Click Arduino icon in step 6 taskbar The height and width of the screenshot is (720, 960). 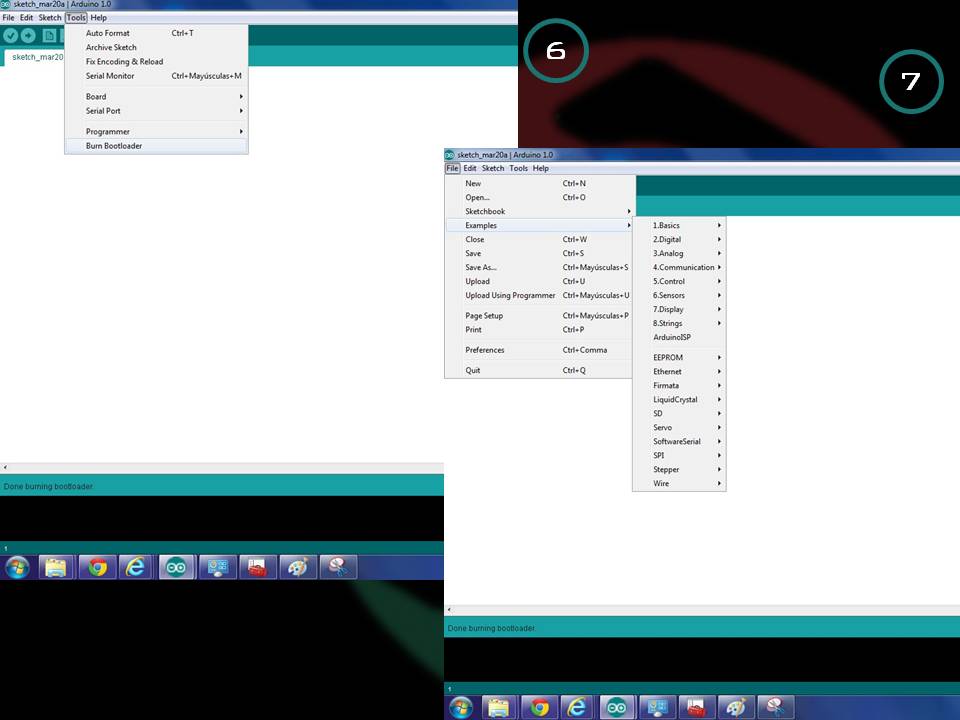pos(176,568)
